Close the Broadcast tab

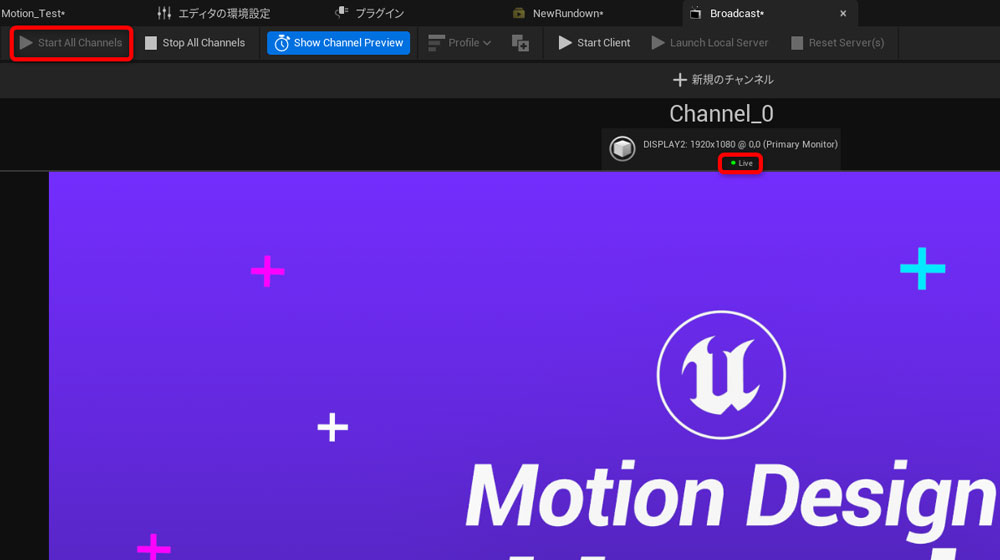coord(843,13)
